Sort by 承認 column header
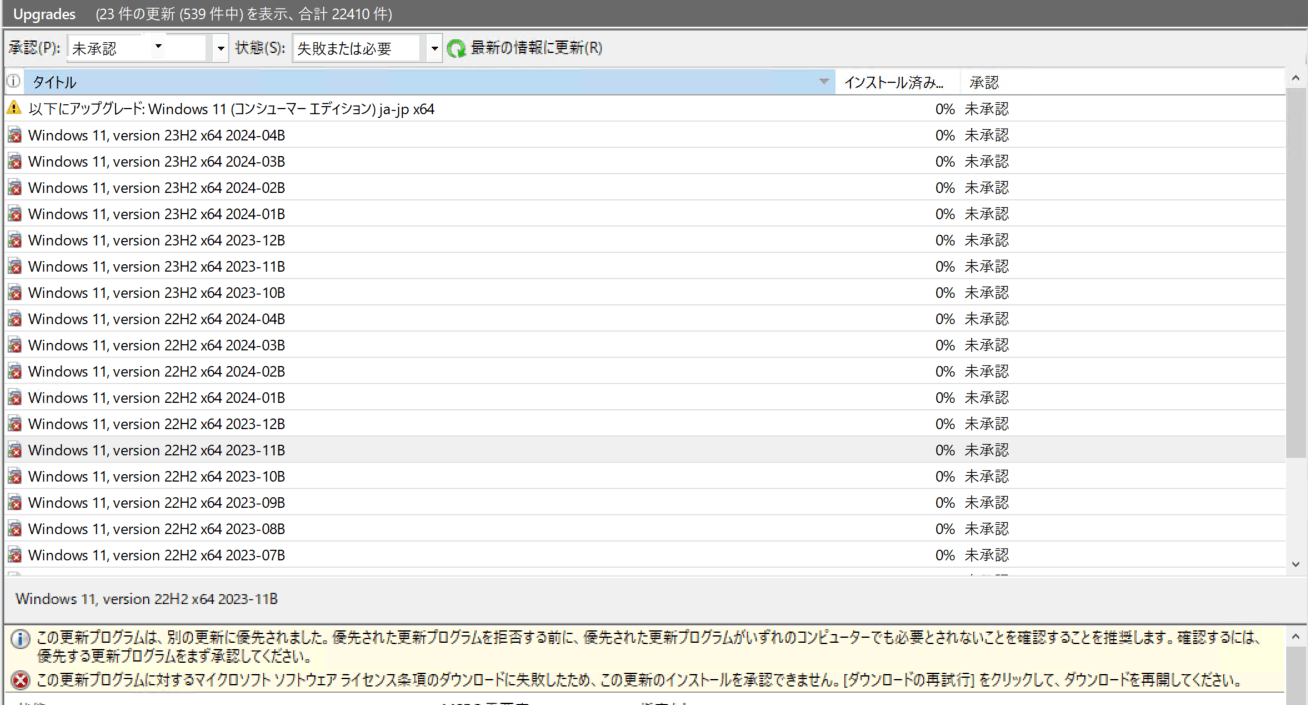1308x705 pixels. coord(1122,82)
